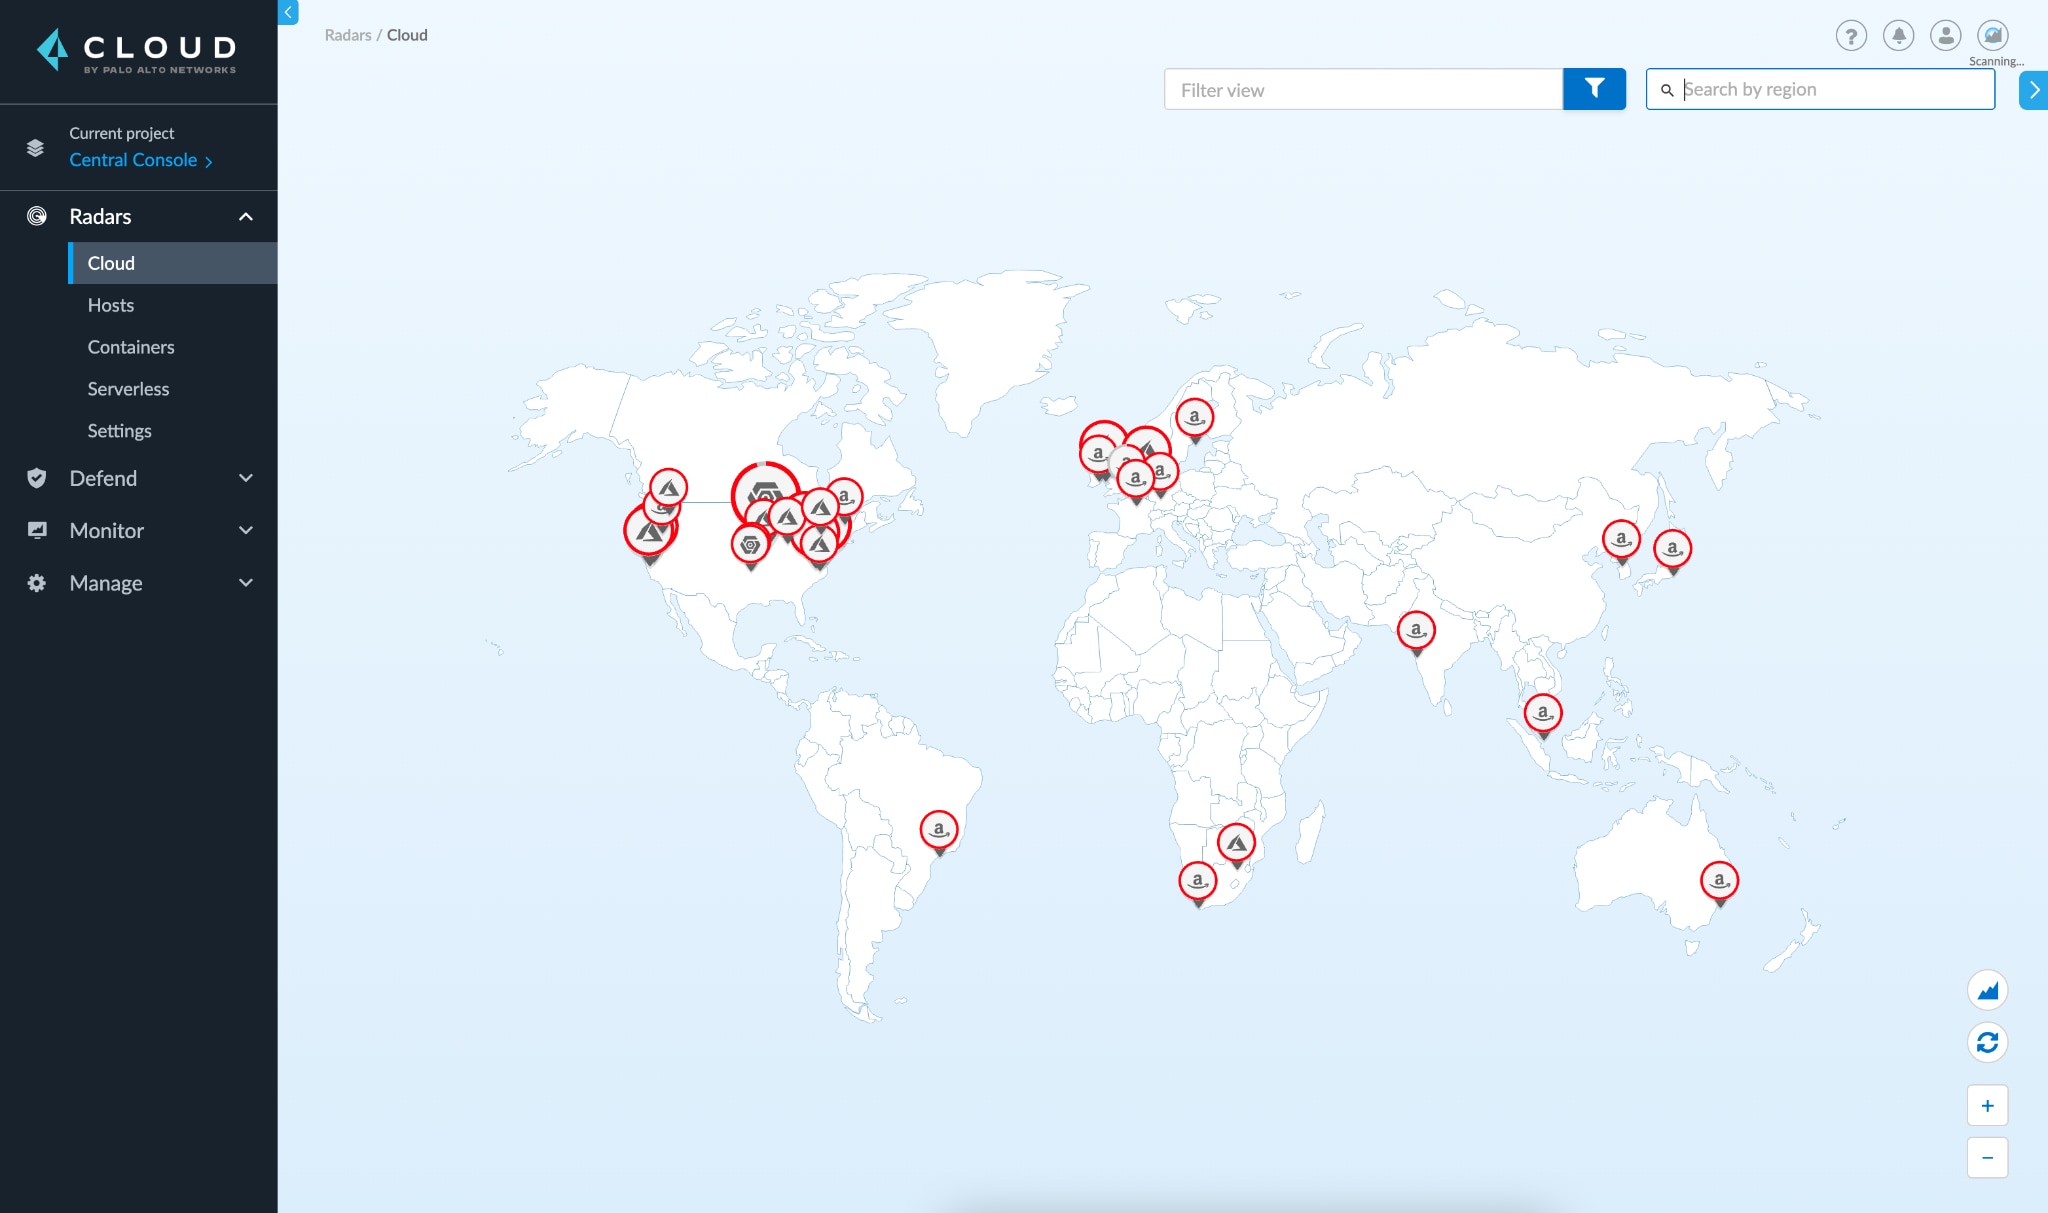Click the Manage gear icon
Image resolution: width=2048 pixels, height=1213 pixels.
point(36,583)
